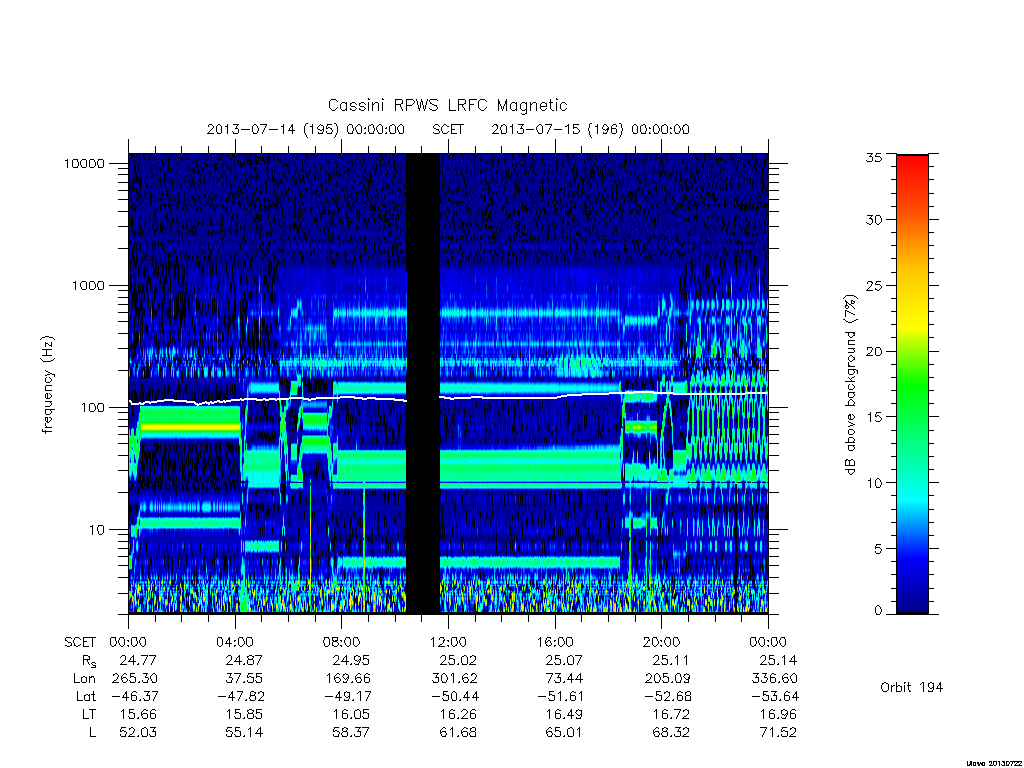
Task: Click the black data gap in the spectrogram
Action: tap(423, 383)
